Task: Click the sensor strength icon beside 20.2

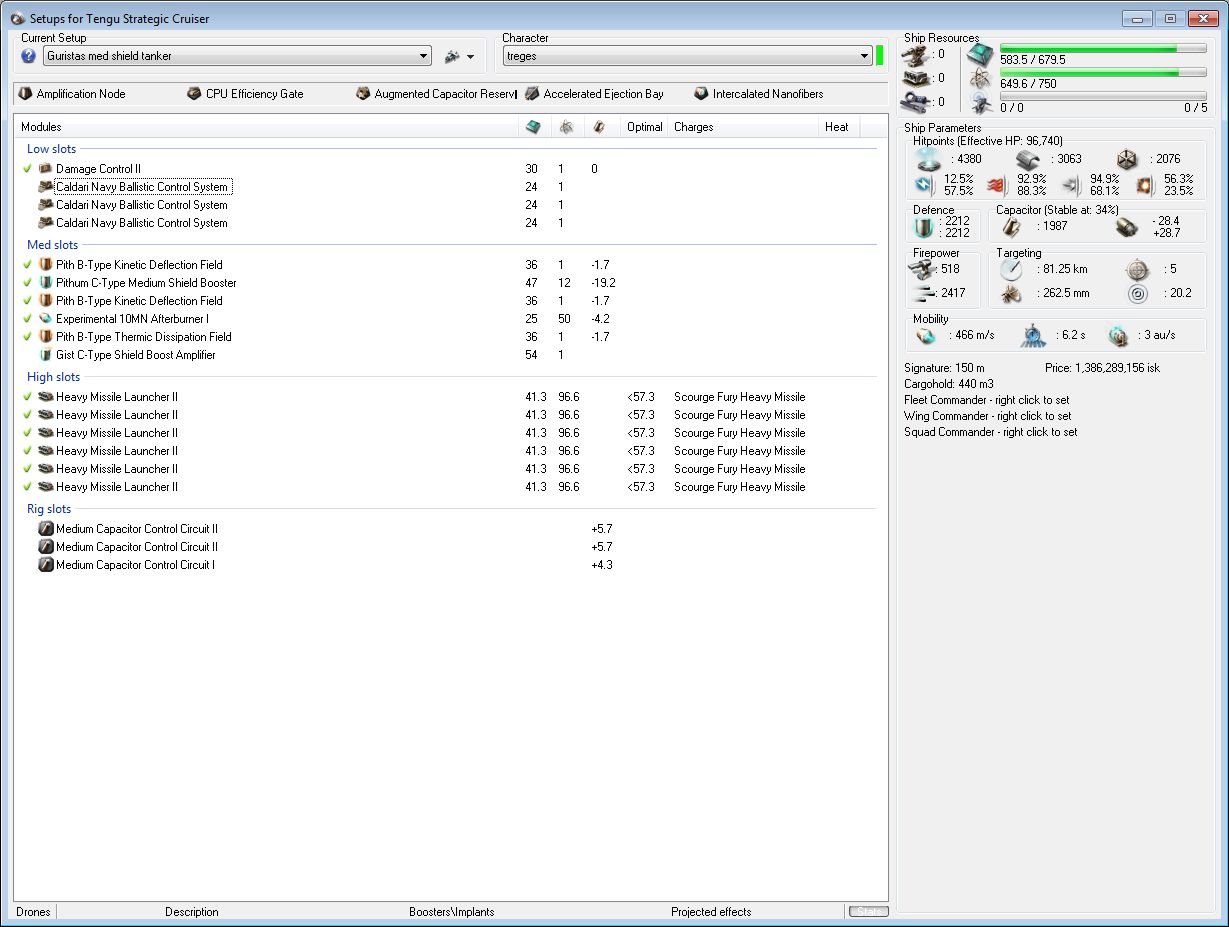Action: click(1137, 294)
